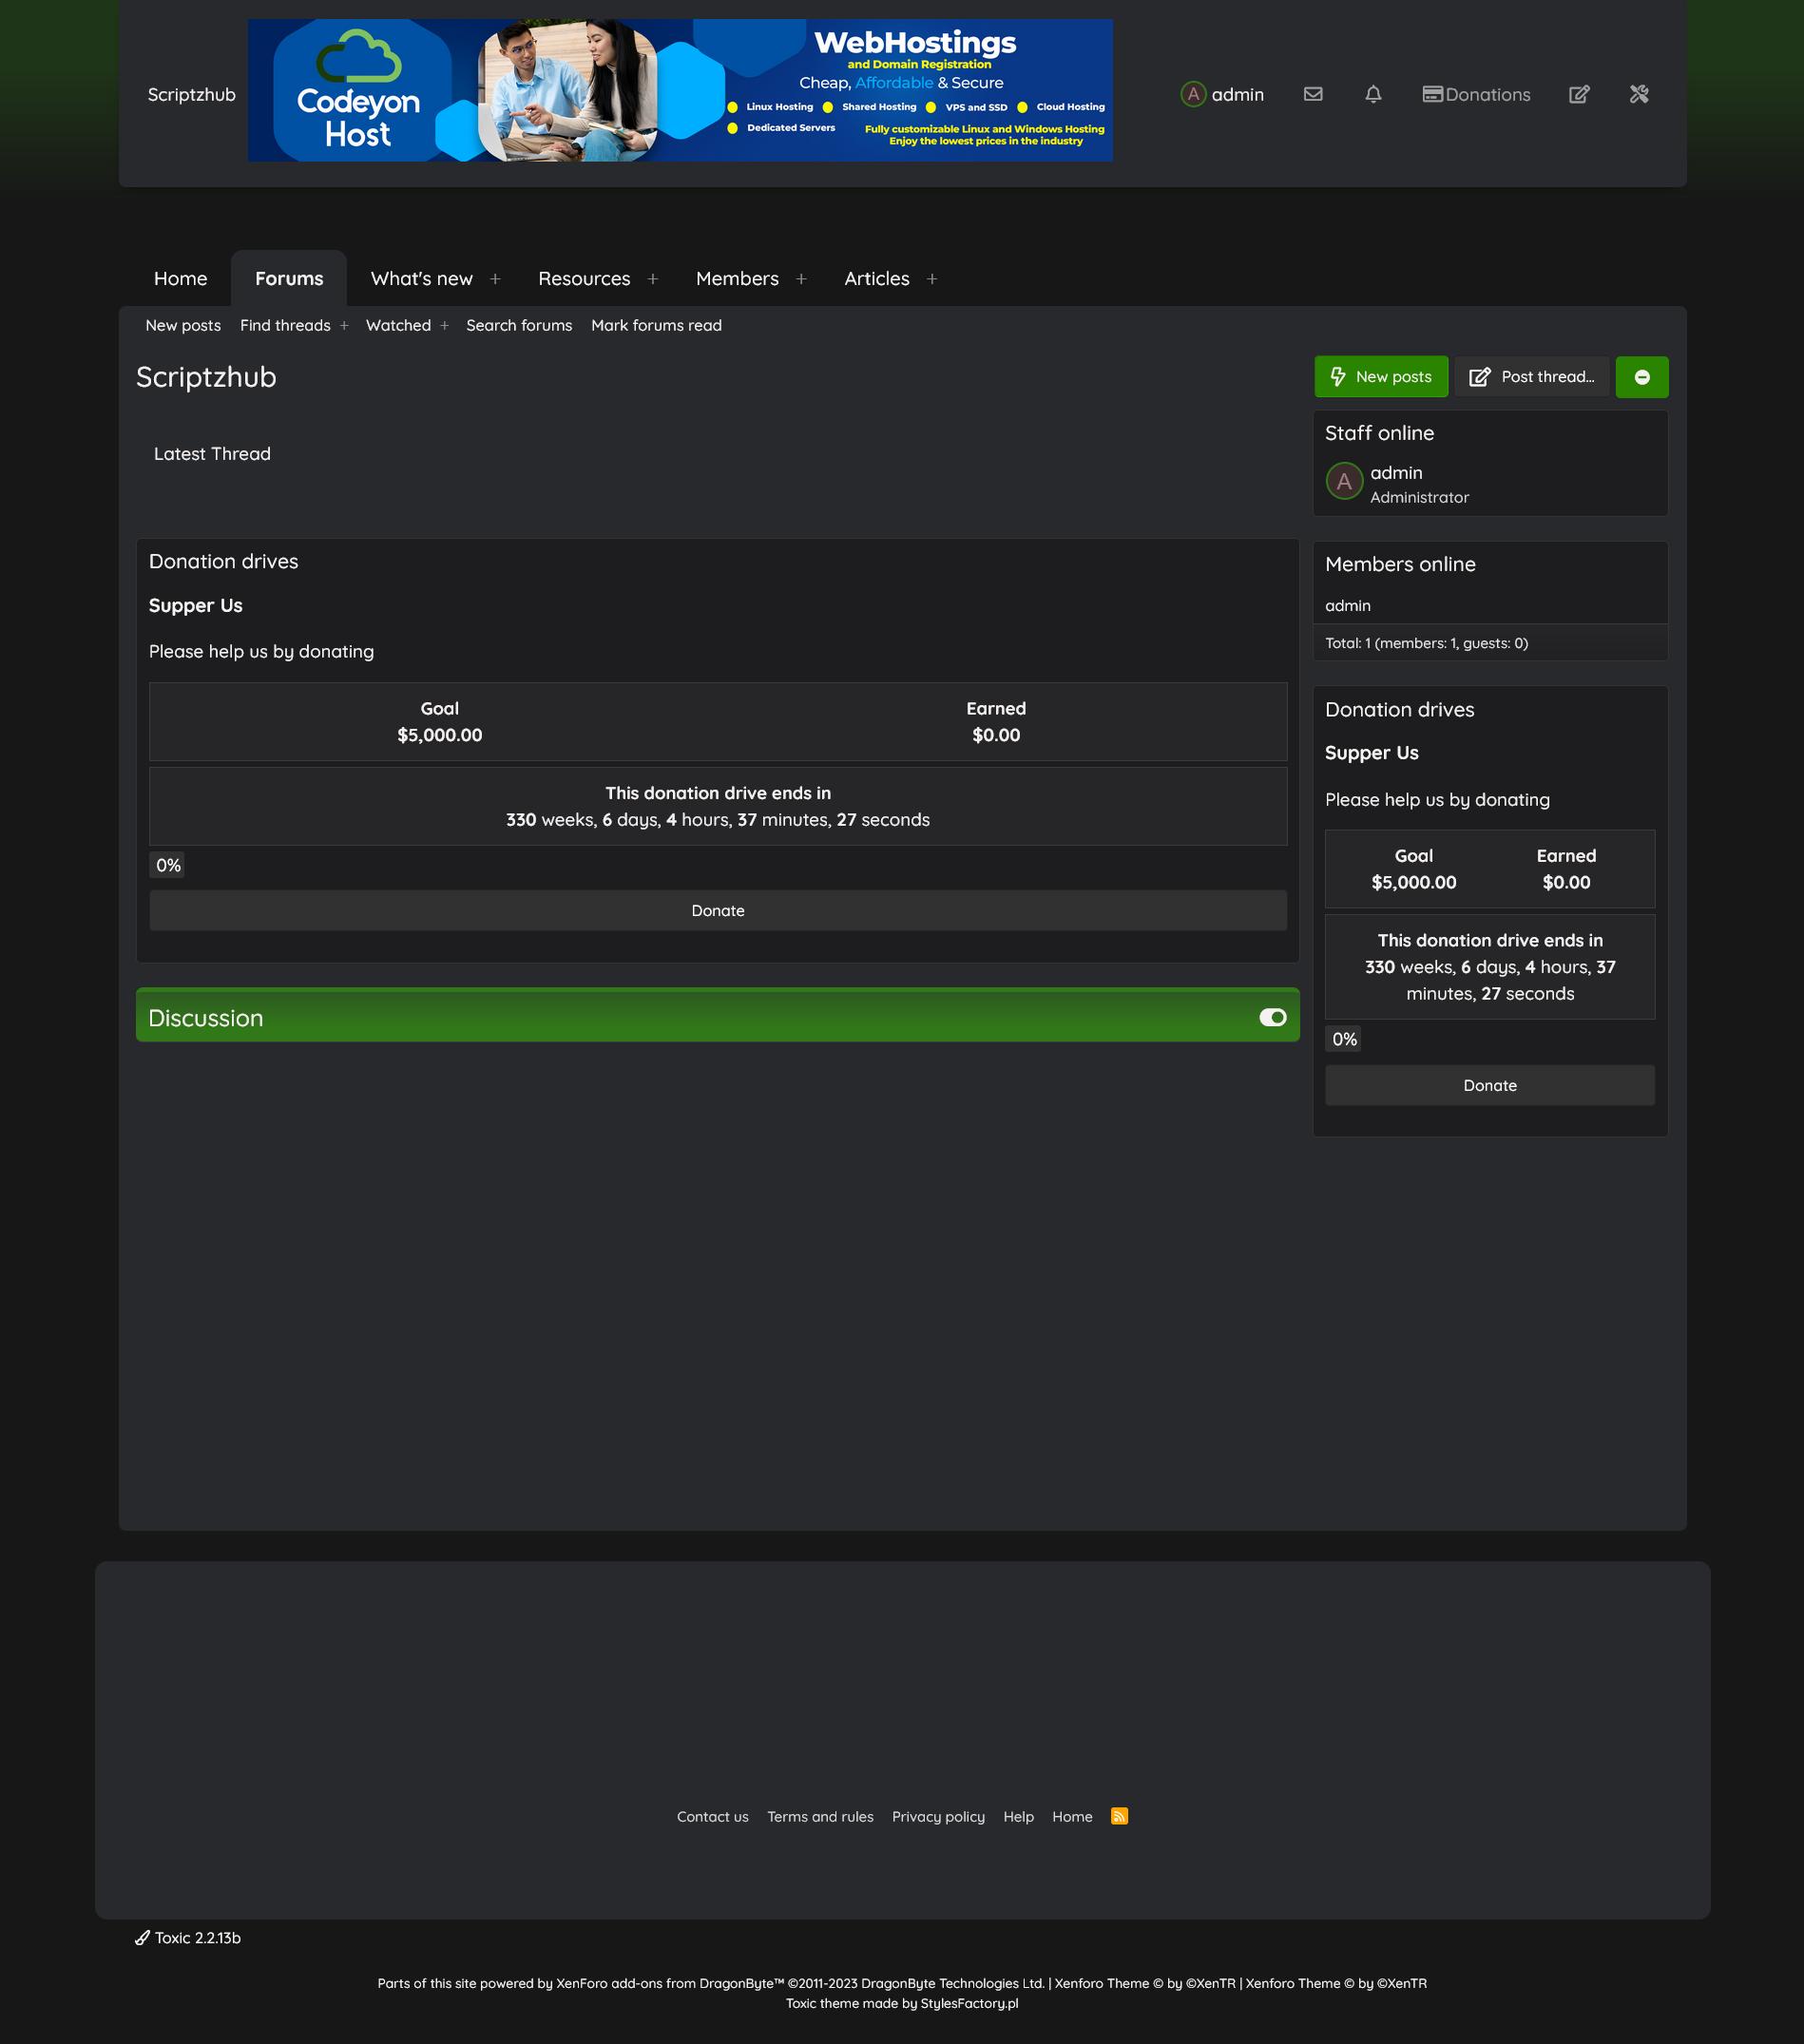Click the Toxic 2.2.13b style chooser

[188, 1938]
